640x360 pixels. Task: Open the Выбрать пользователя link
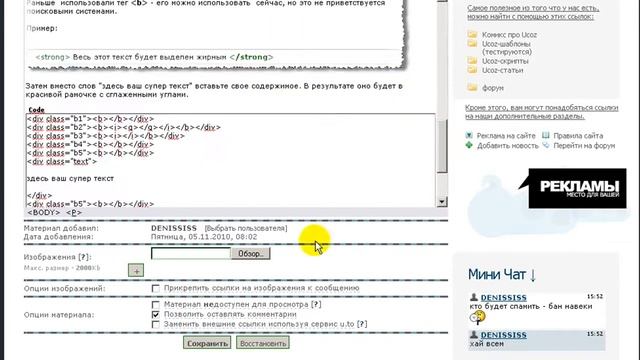tap(246, 228)
